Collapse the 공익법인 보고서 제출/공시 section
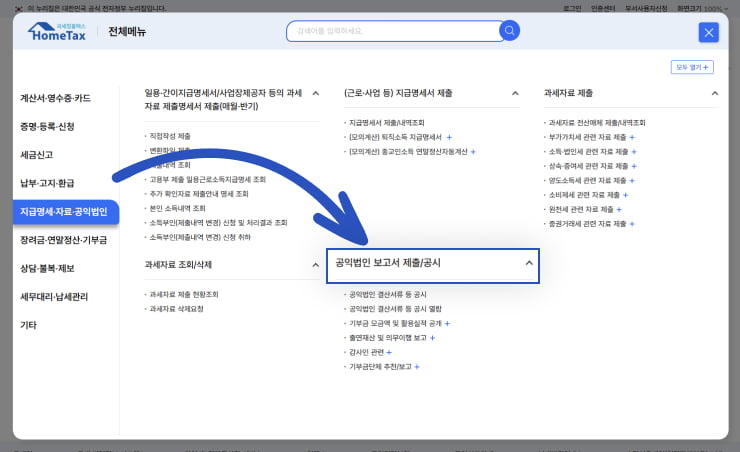Viewport: 740px width, 452px height. click(529, 264)
